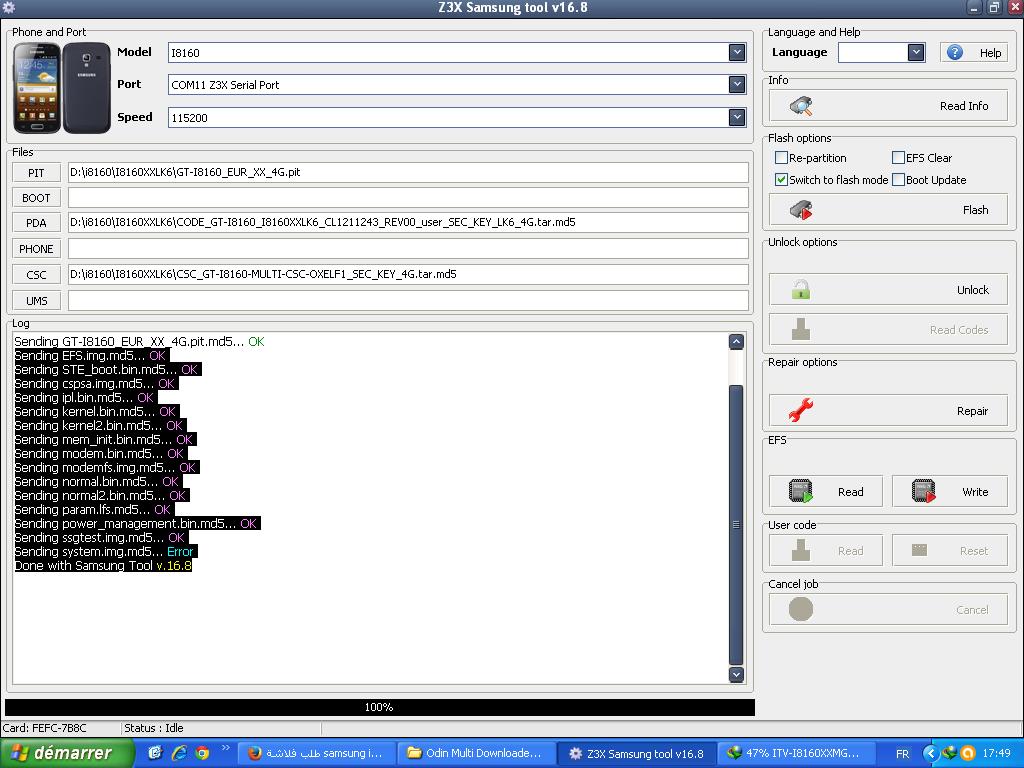
Task: Switch to Odin Multi Downloader taskbar item
Action: coord(477,753)
